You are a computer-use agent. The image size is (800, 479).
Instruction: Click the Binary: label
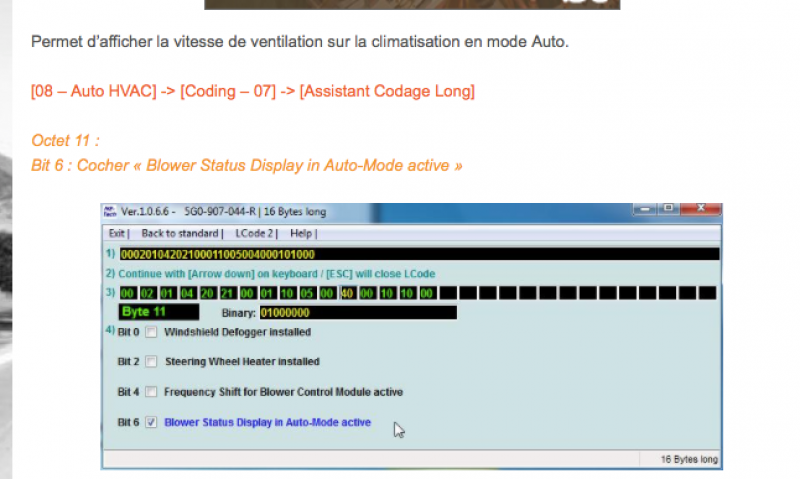pos(238,313)
